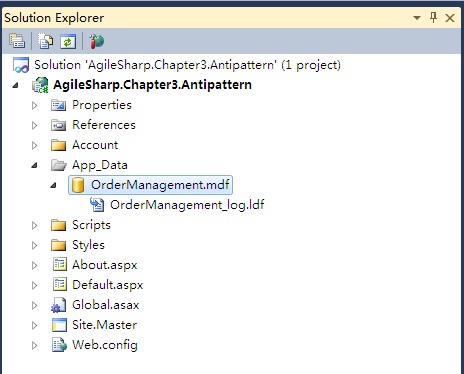Click the About.aspx page icon
The height and width of the screenshot is (374, 464).
click(60, 265)
